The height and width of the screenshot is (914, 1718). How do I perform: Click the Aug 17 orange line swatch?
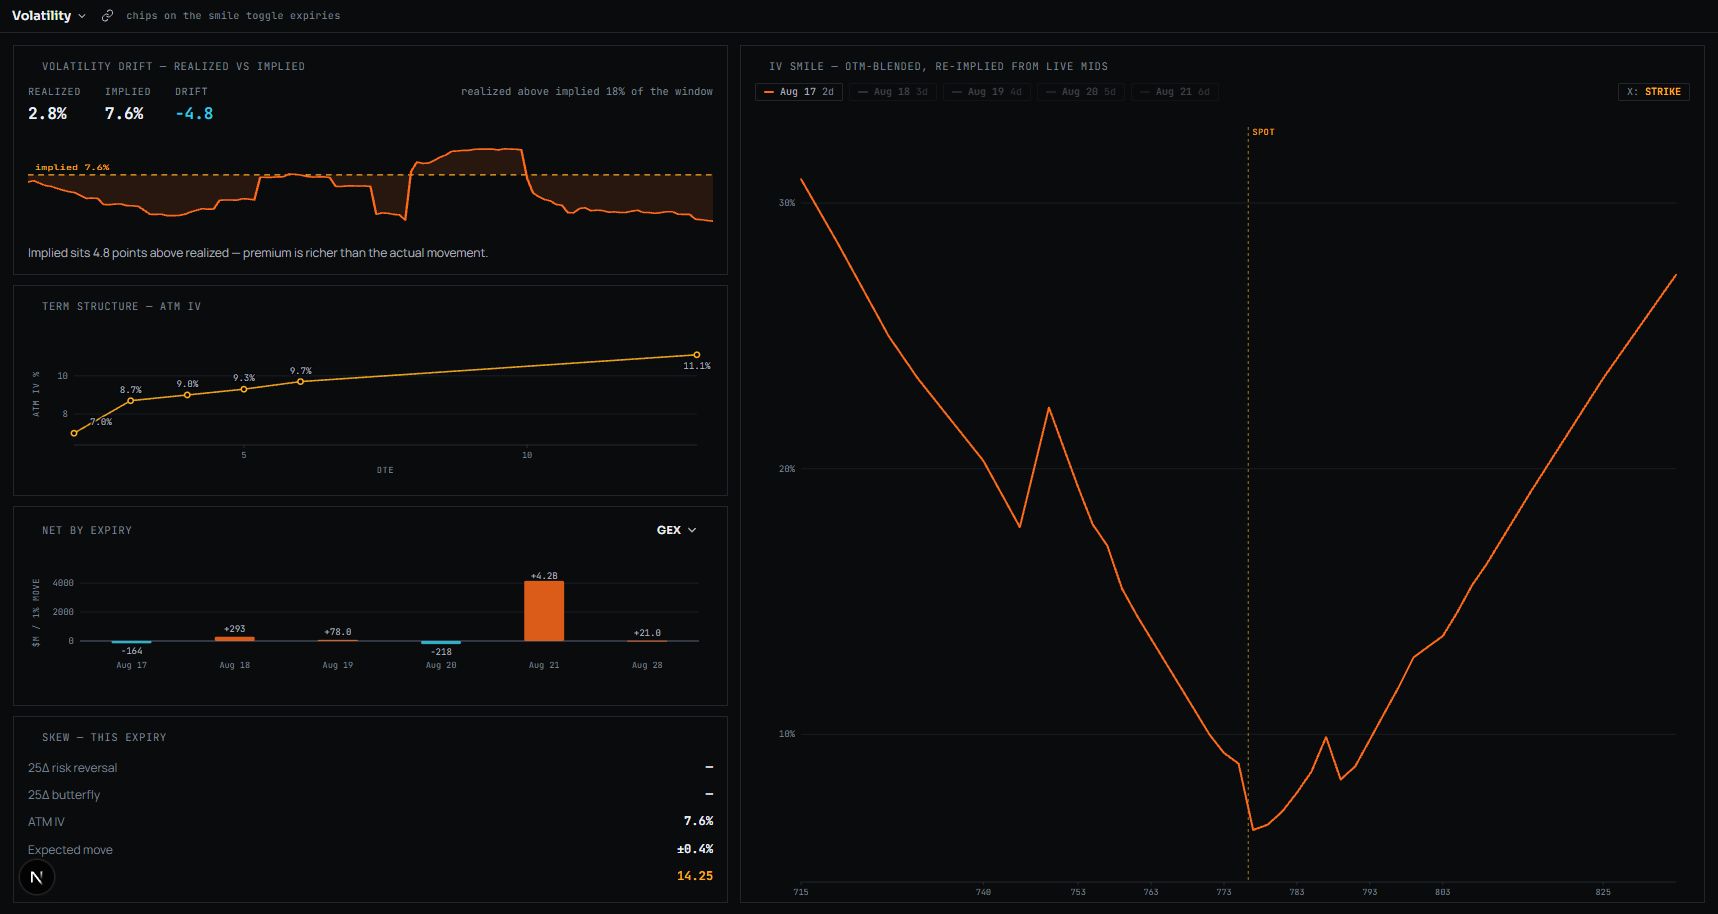coord(769,92)
